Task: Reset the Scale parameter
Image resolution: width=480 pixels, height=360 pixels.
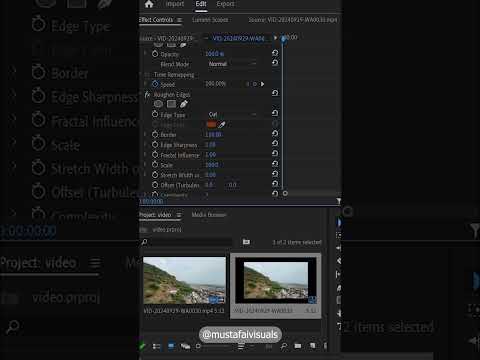Action: point(275,164)
